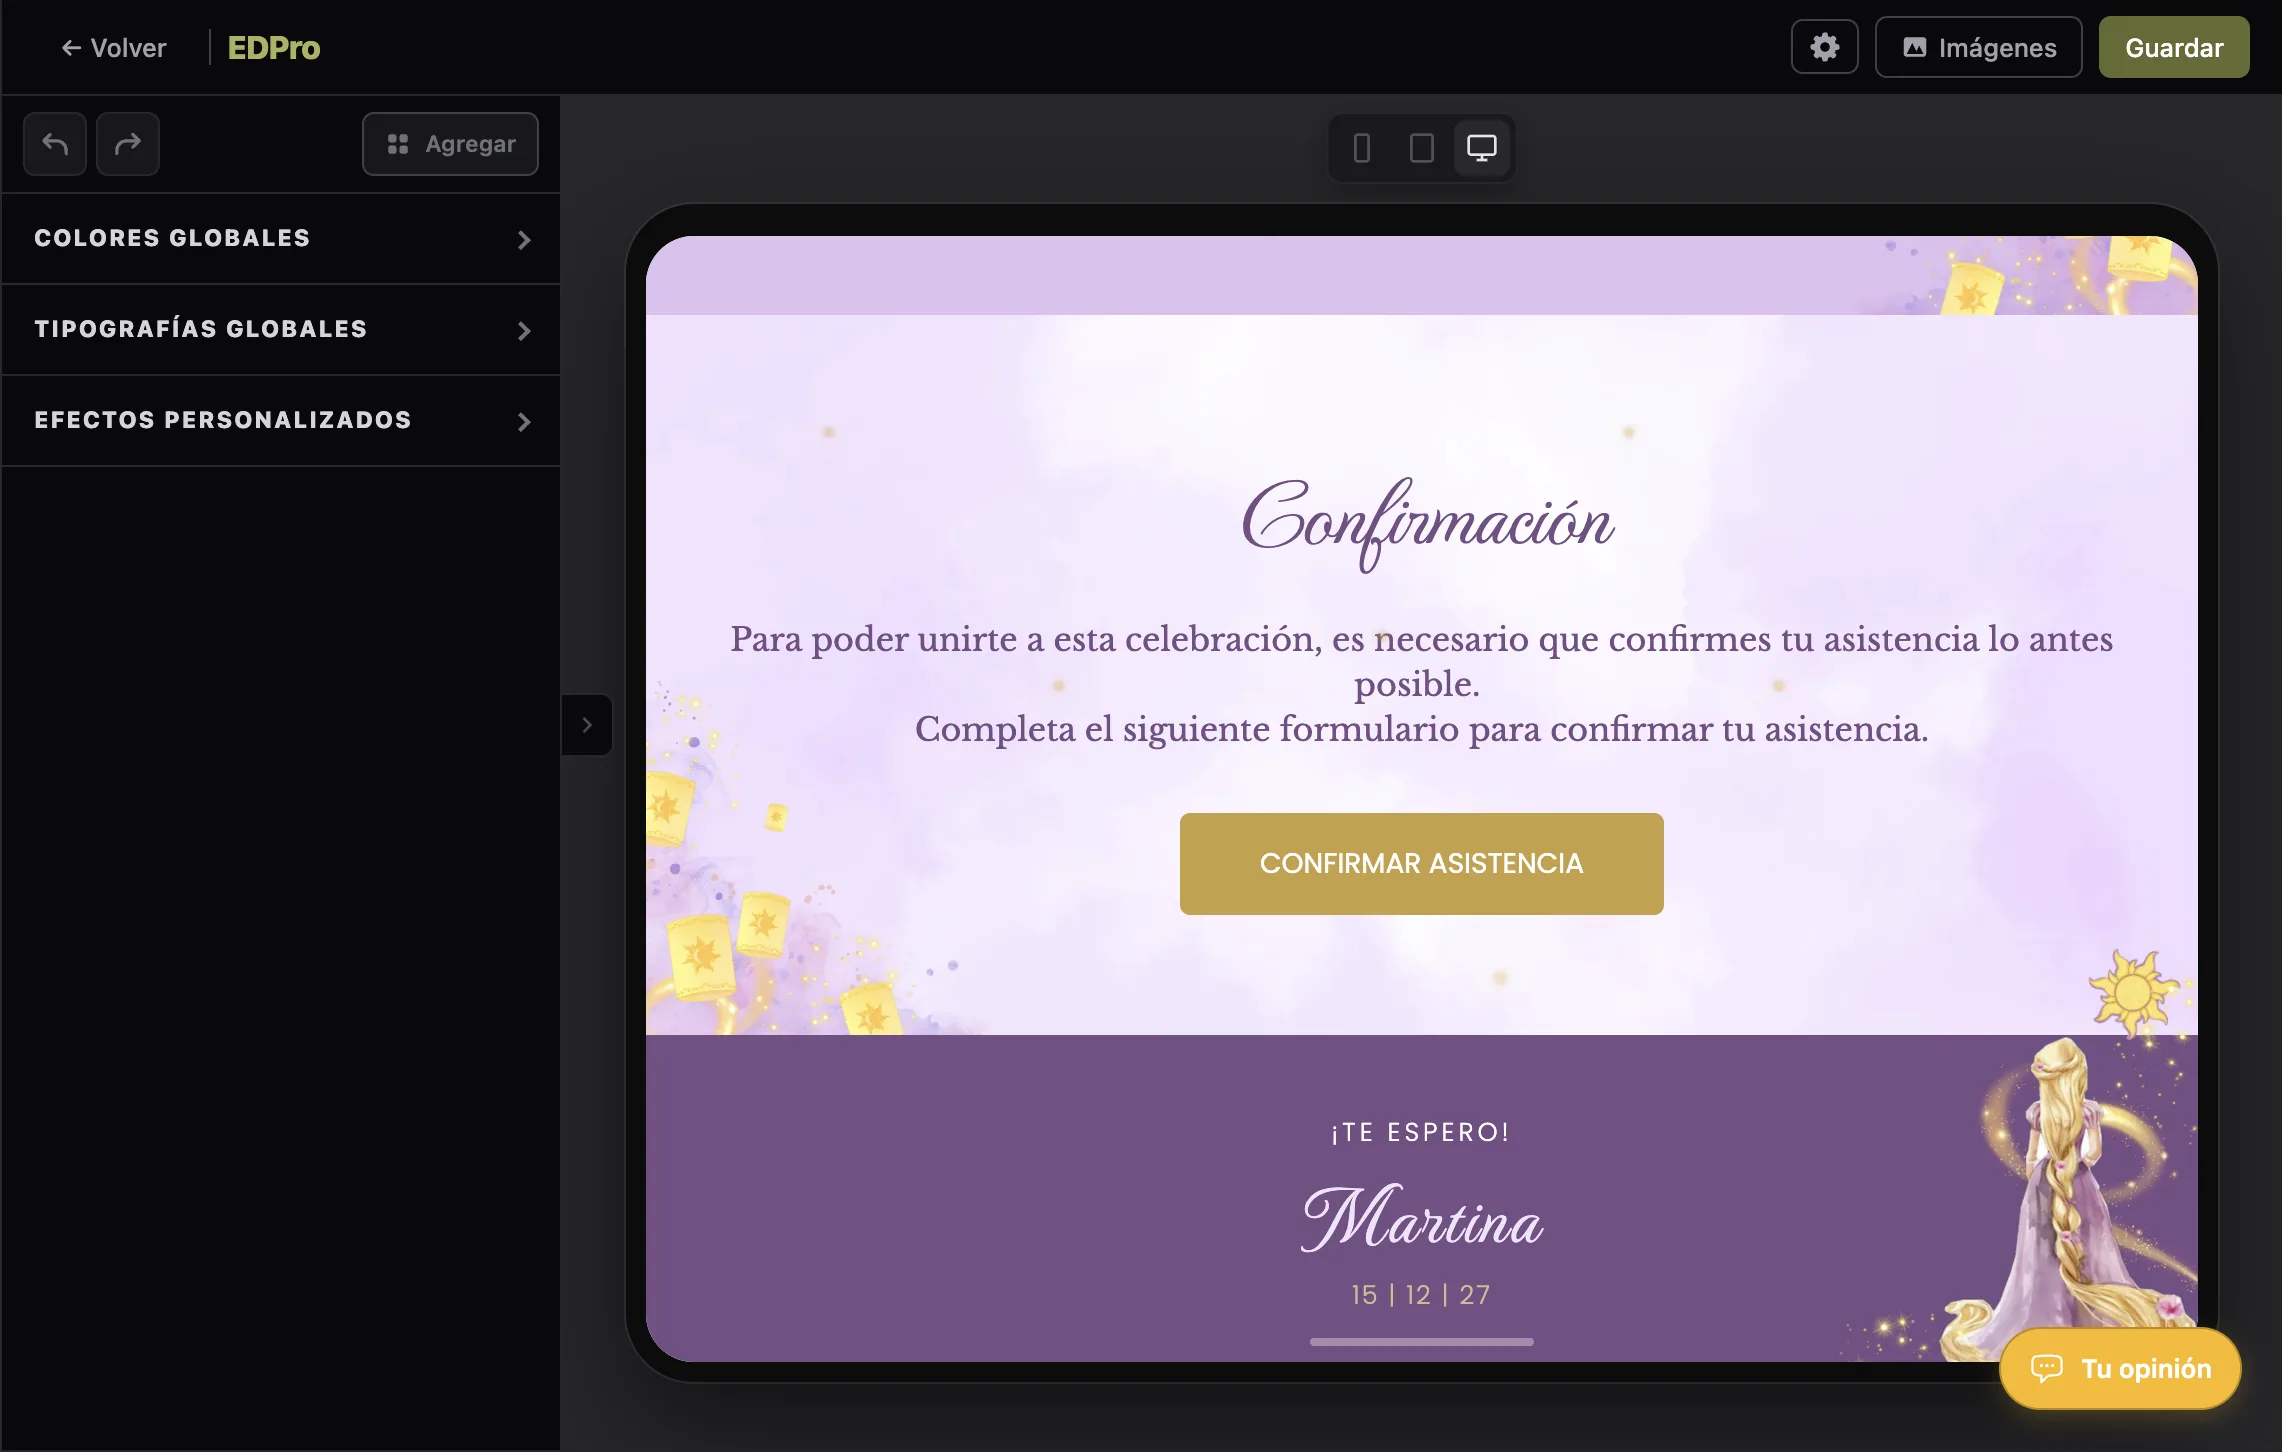
Task: Switch to tablet preview
Action: (1421, 148)
